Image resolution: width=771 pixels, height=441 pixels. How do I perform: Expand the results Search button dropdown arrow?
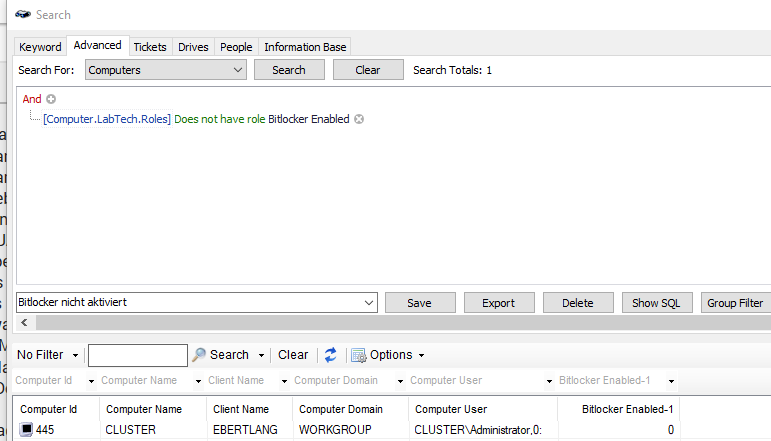261,355
